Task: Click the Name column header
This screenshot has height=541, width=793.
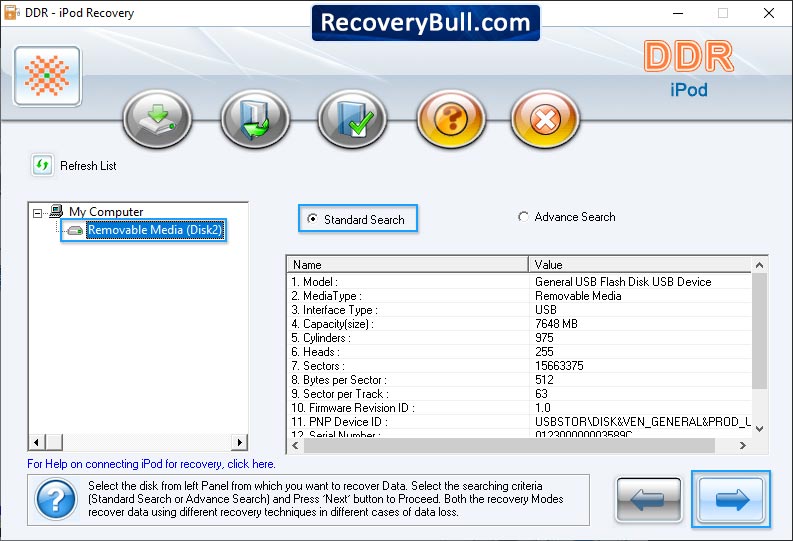Action: pos(407,265)
